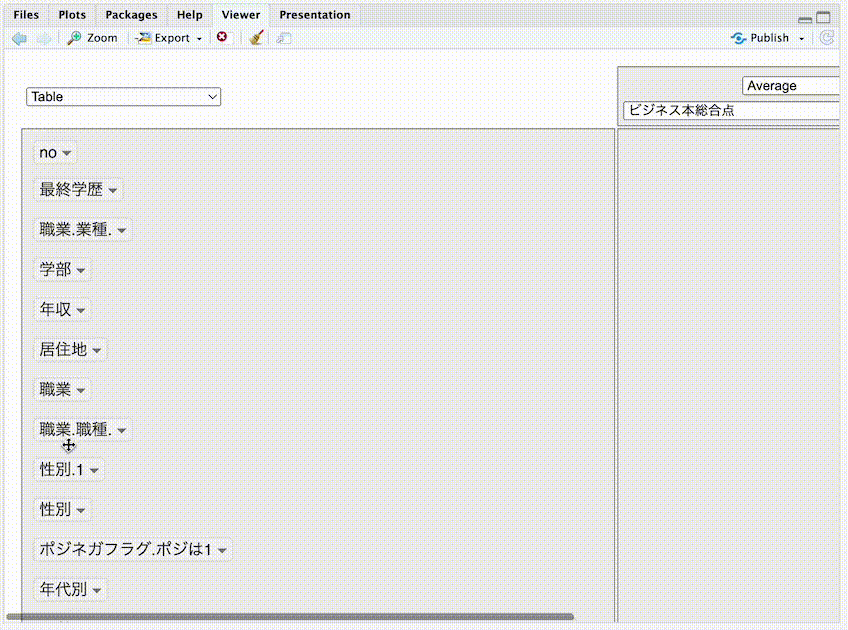Click the horizontal scrollbar at the bottom
Screen dimensions: 848x630
pyautogui.click(x=290, y=617)
